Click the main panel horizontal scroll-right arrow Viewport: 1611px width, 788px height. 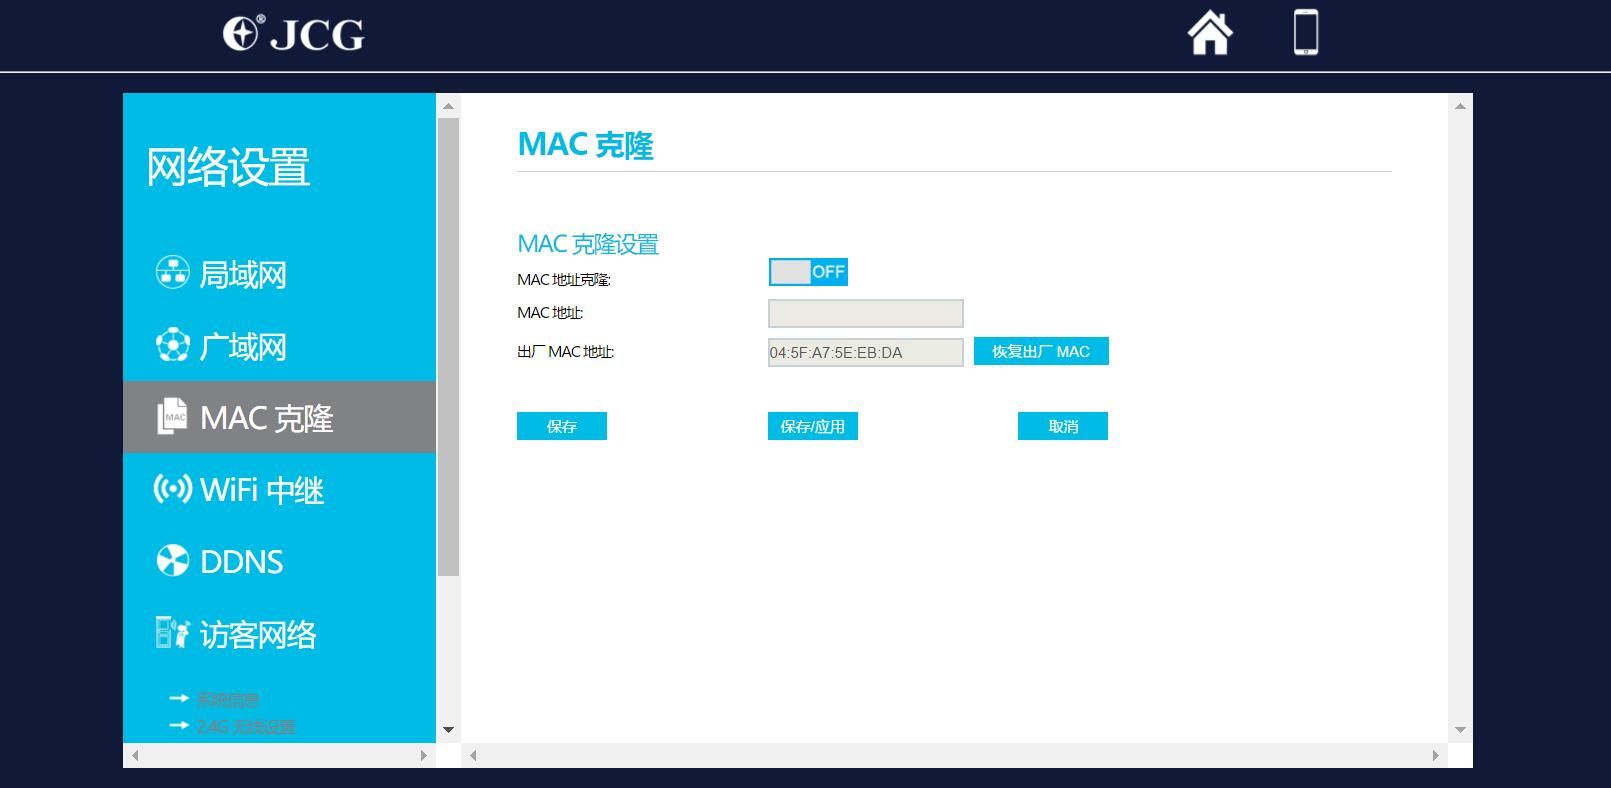[x=1435, y=755]
